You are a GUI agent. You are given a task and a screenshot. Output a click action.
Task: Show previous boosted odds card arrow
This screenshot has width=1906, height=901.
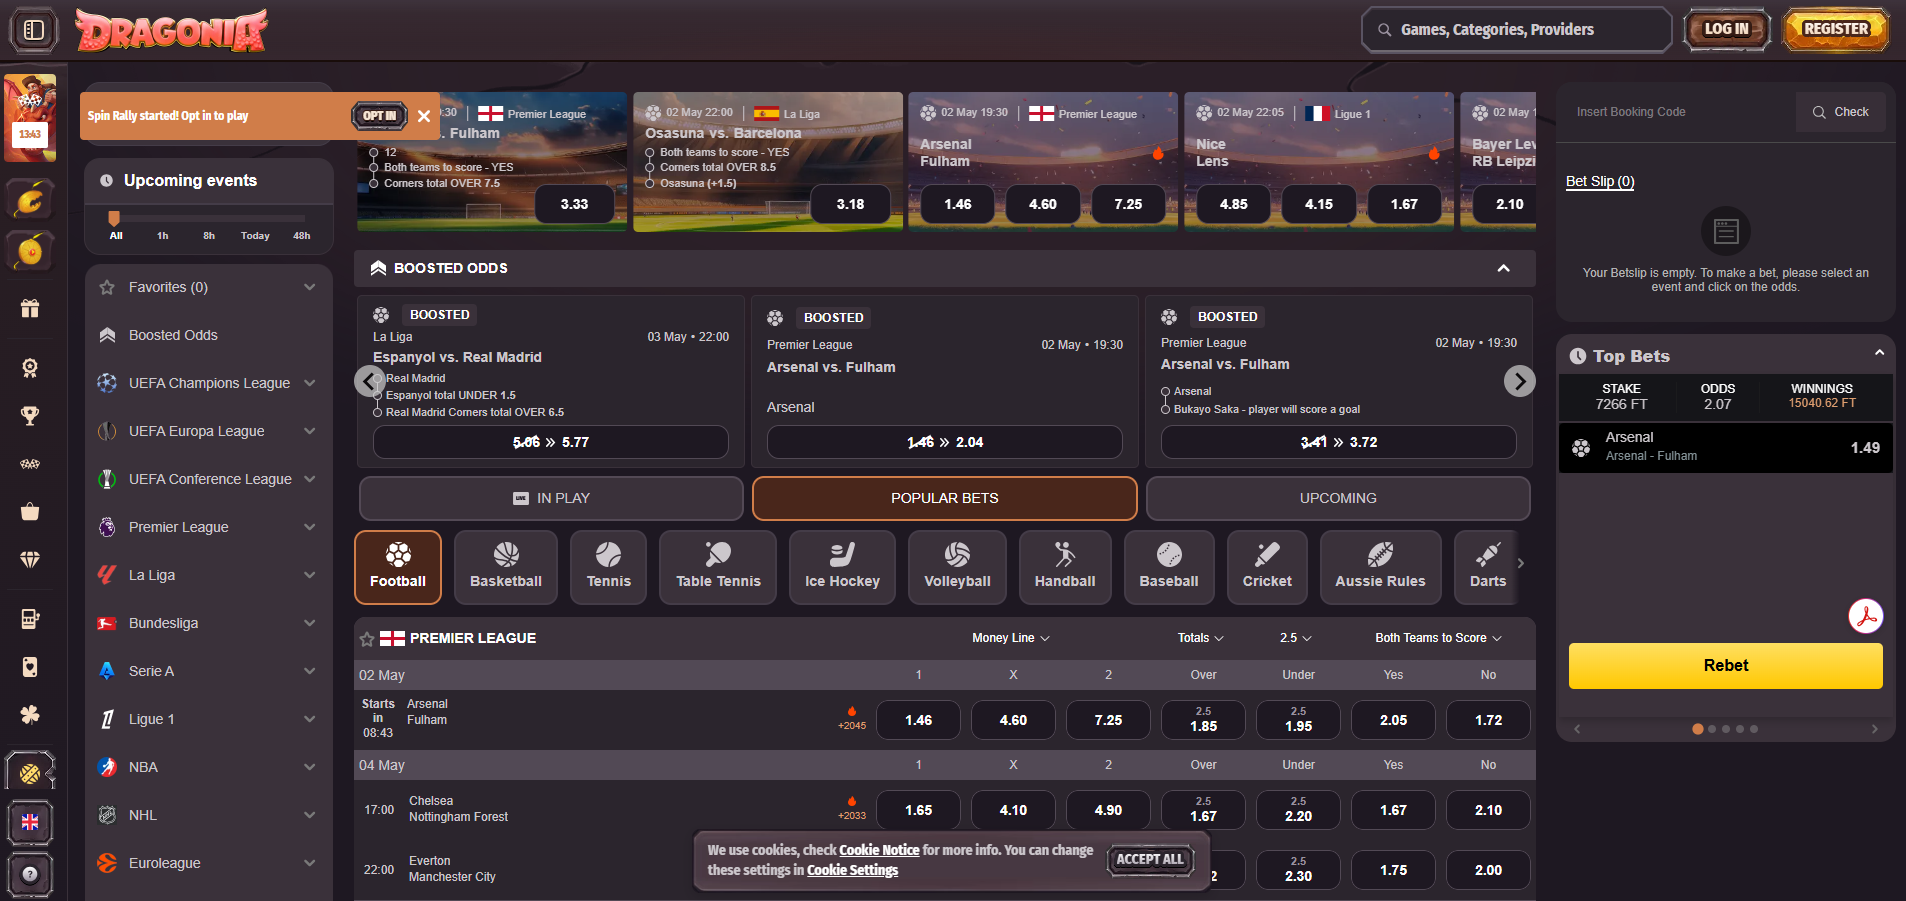tap(370, 381)
